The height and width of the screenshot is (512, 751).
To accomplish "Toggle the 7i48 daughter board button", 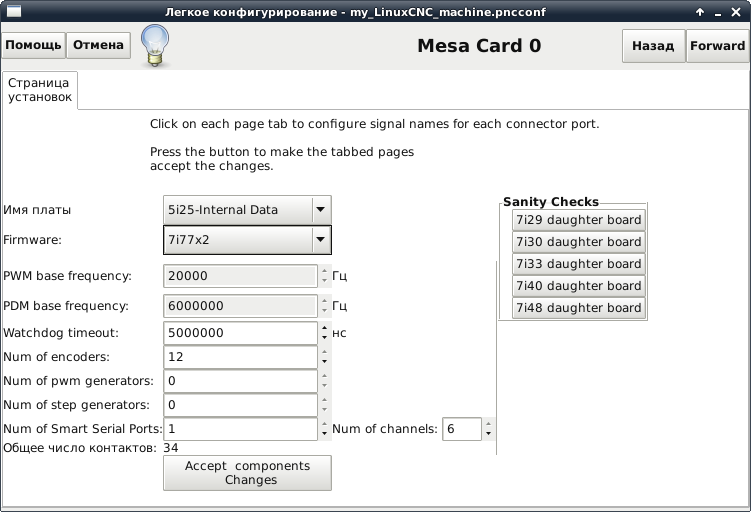I will click(578, 308).
